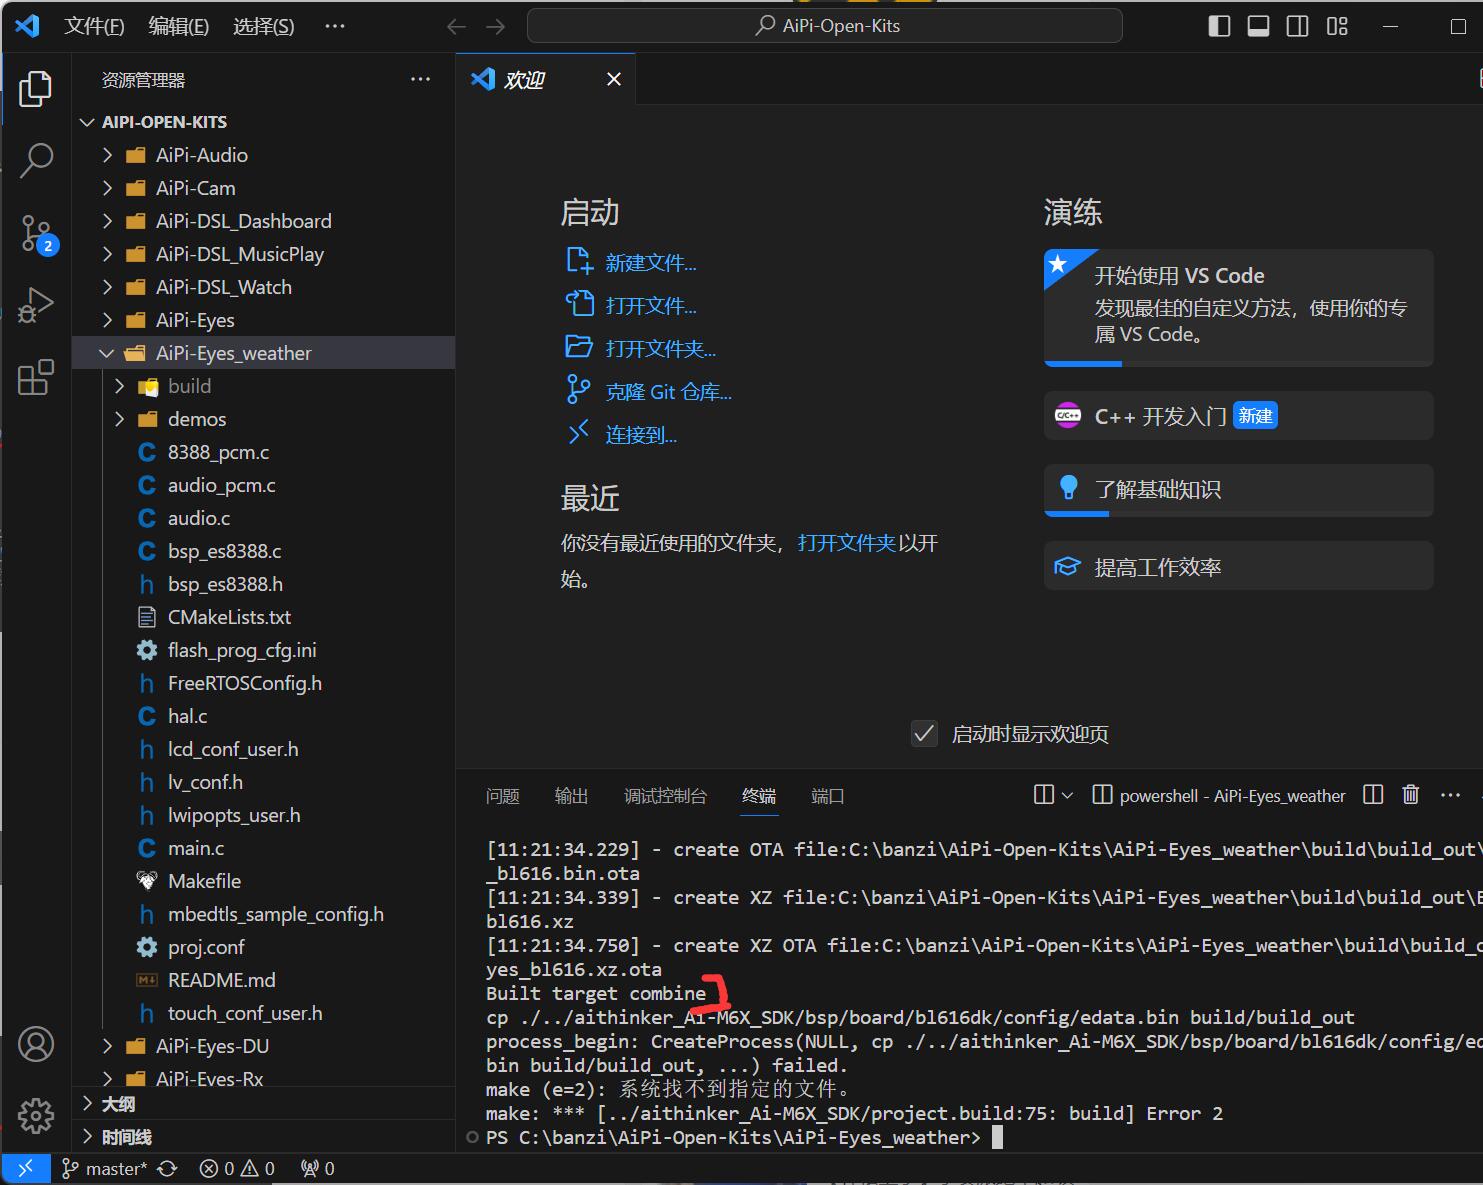Switch to the 调试控制台 debug console tab
The width and height of the screenshot is (1483, 1185).
click(x=665, y=796)
